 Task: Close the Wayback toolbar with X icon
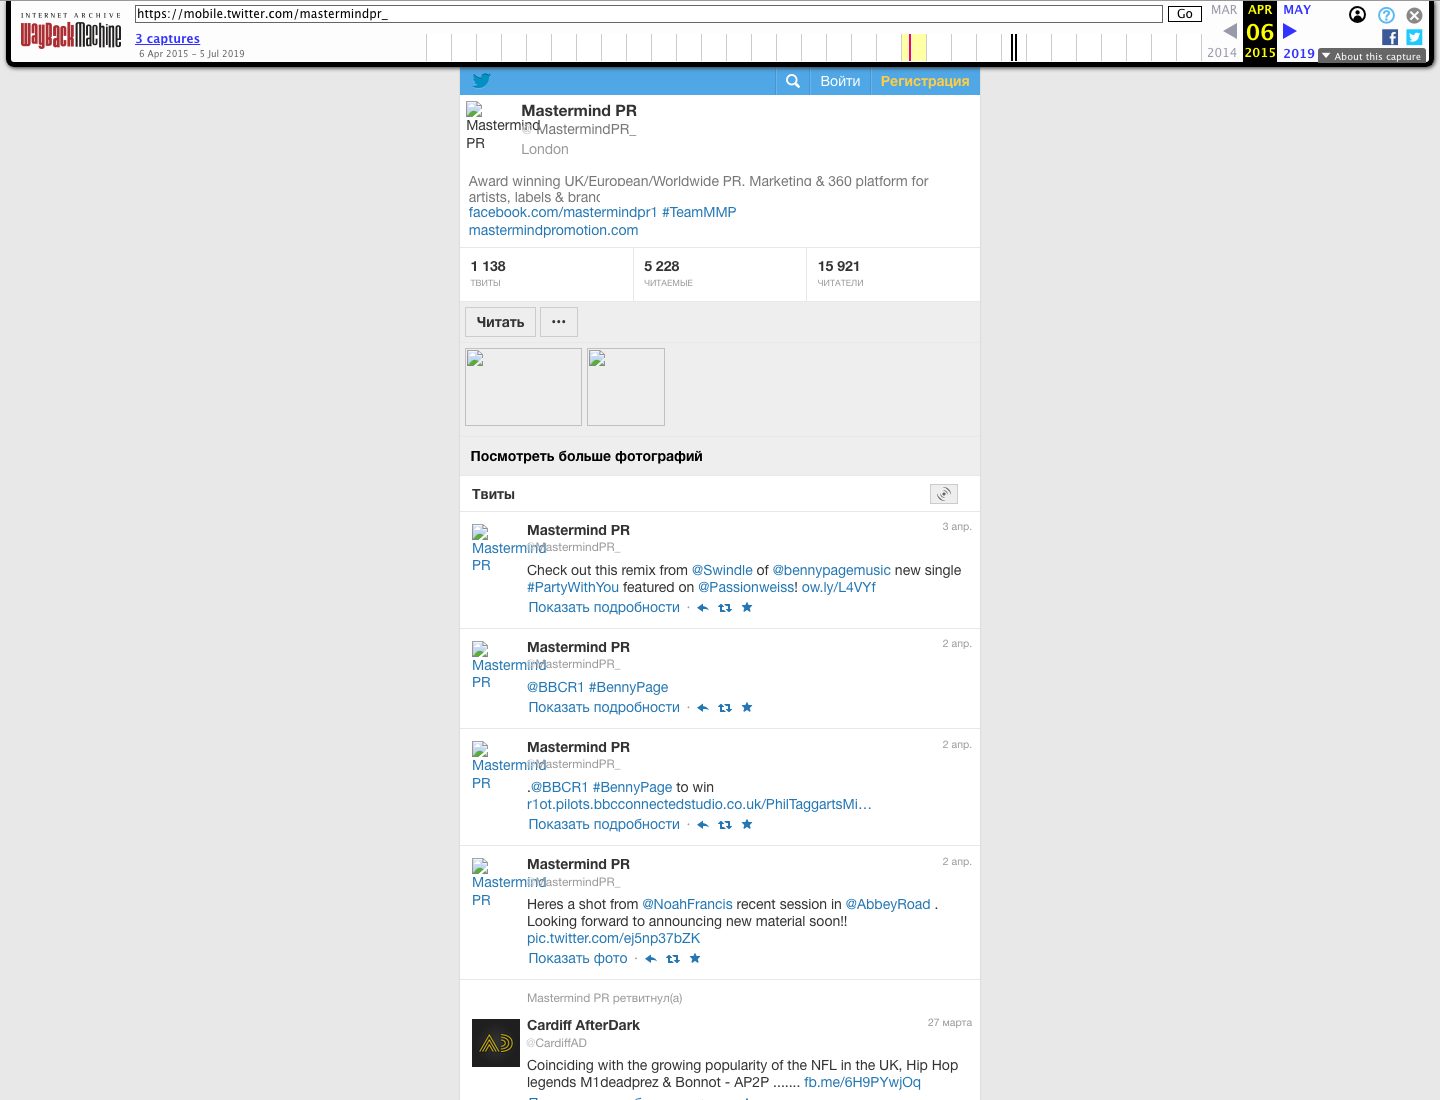[x=1414, y=15]
